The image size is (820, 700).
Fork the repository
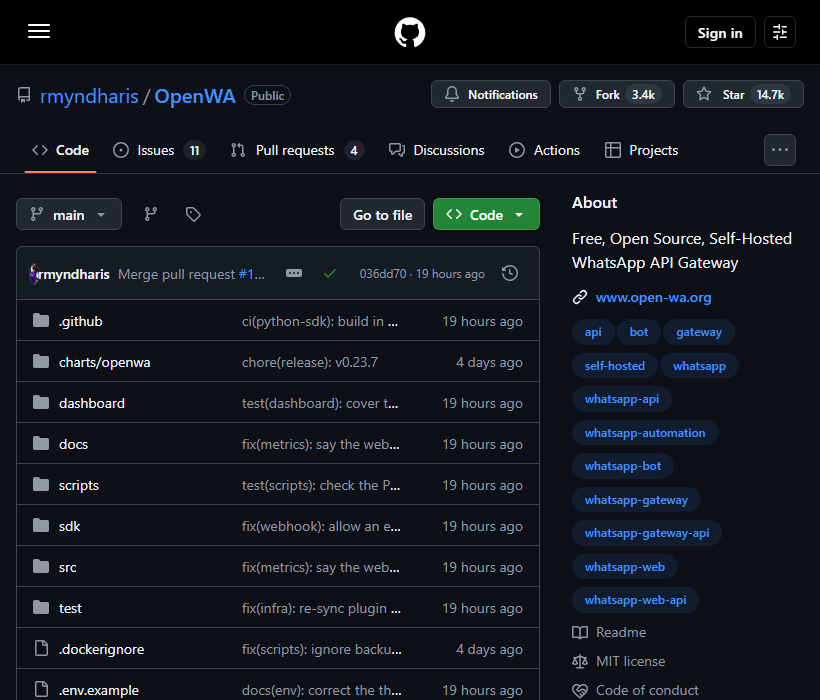pos(617,95)
